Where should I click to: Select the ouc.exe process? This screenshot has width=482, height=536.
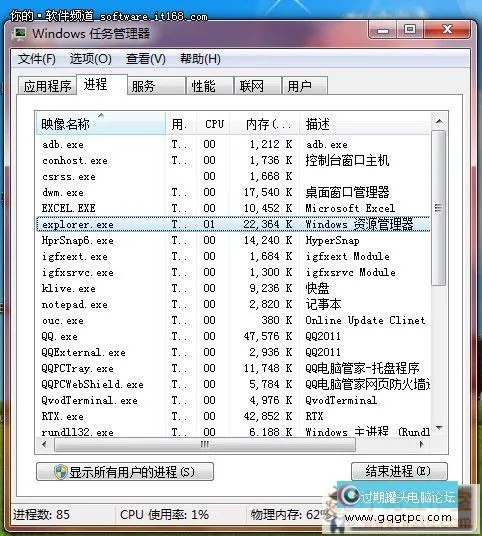(233, 320)
